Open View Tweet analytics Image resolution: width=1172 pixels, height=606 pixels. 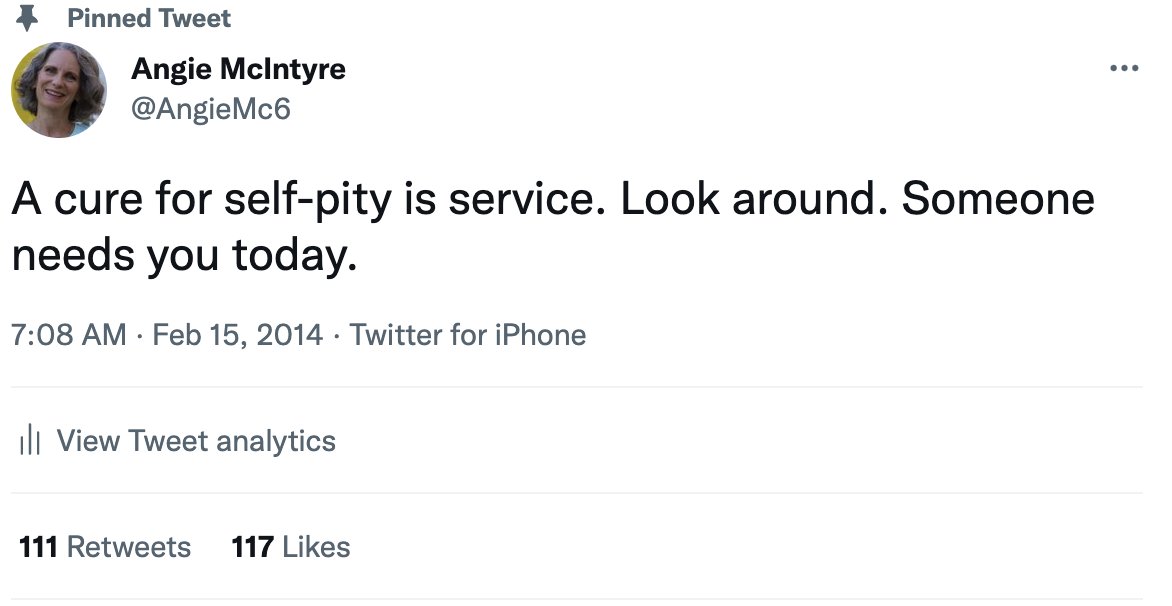(x=196, y=441)
